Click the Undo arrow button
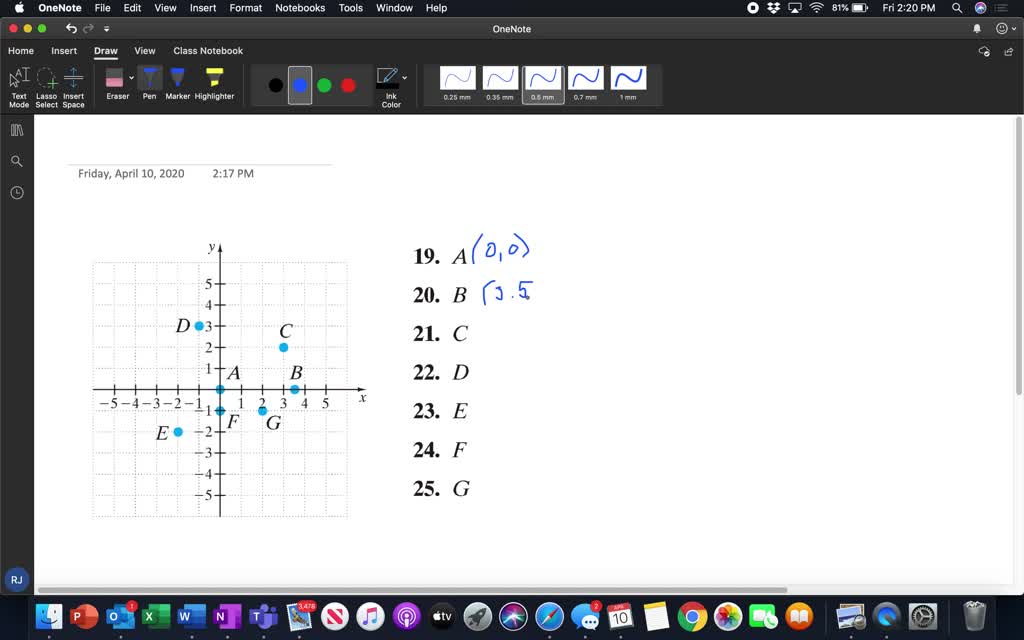 click(69, 29)
